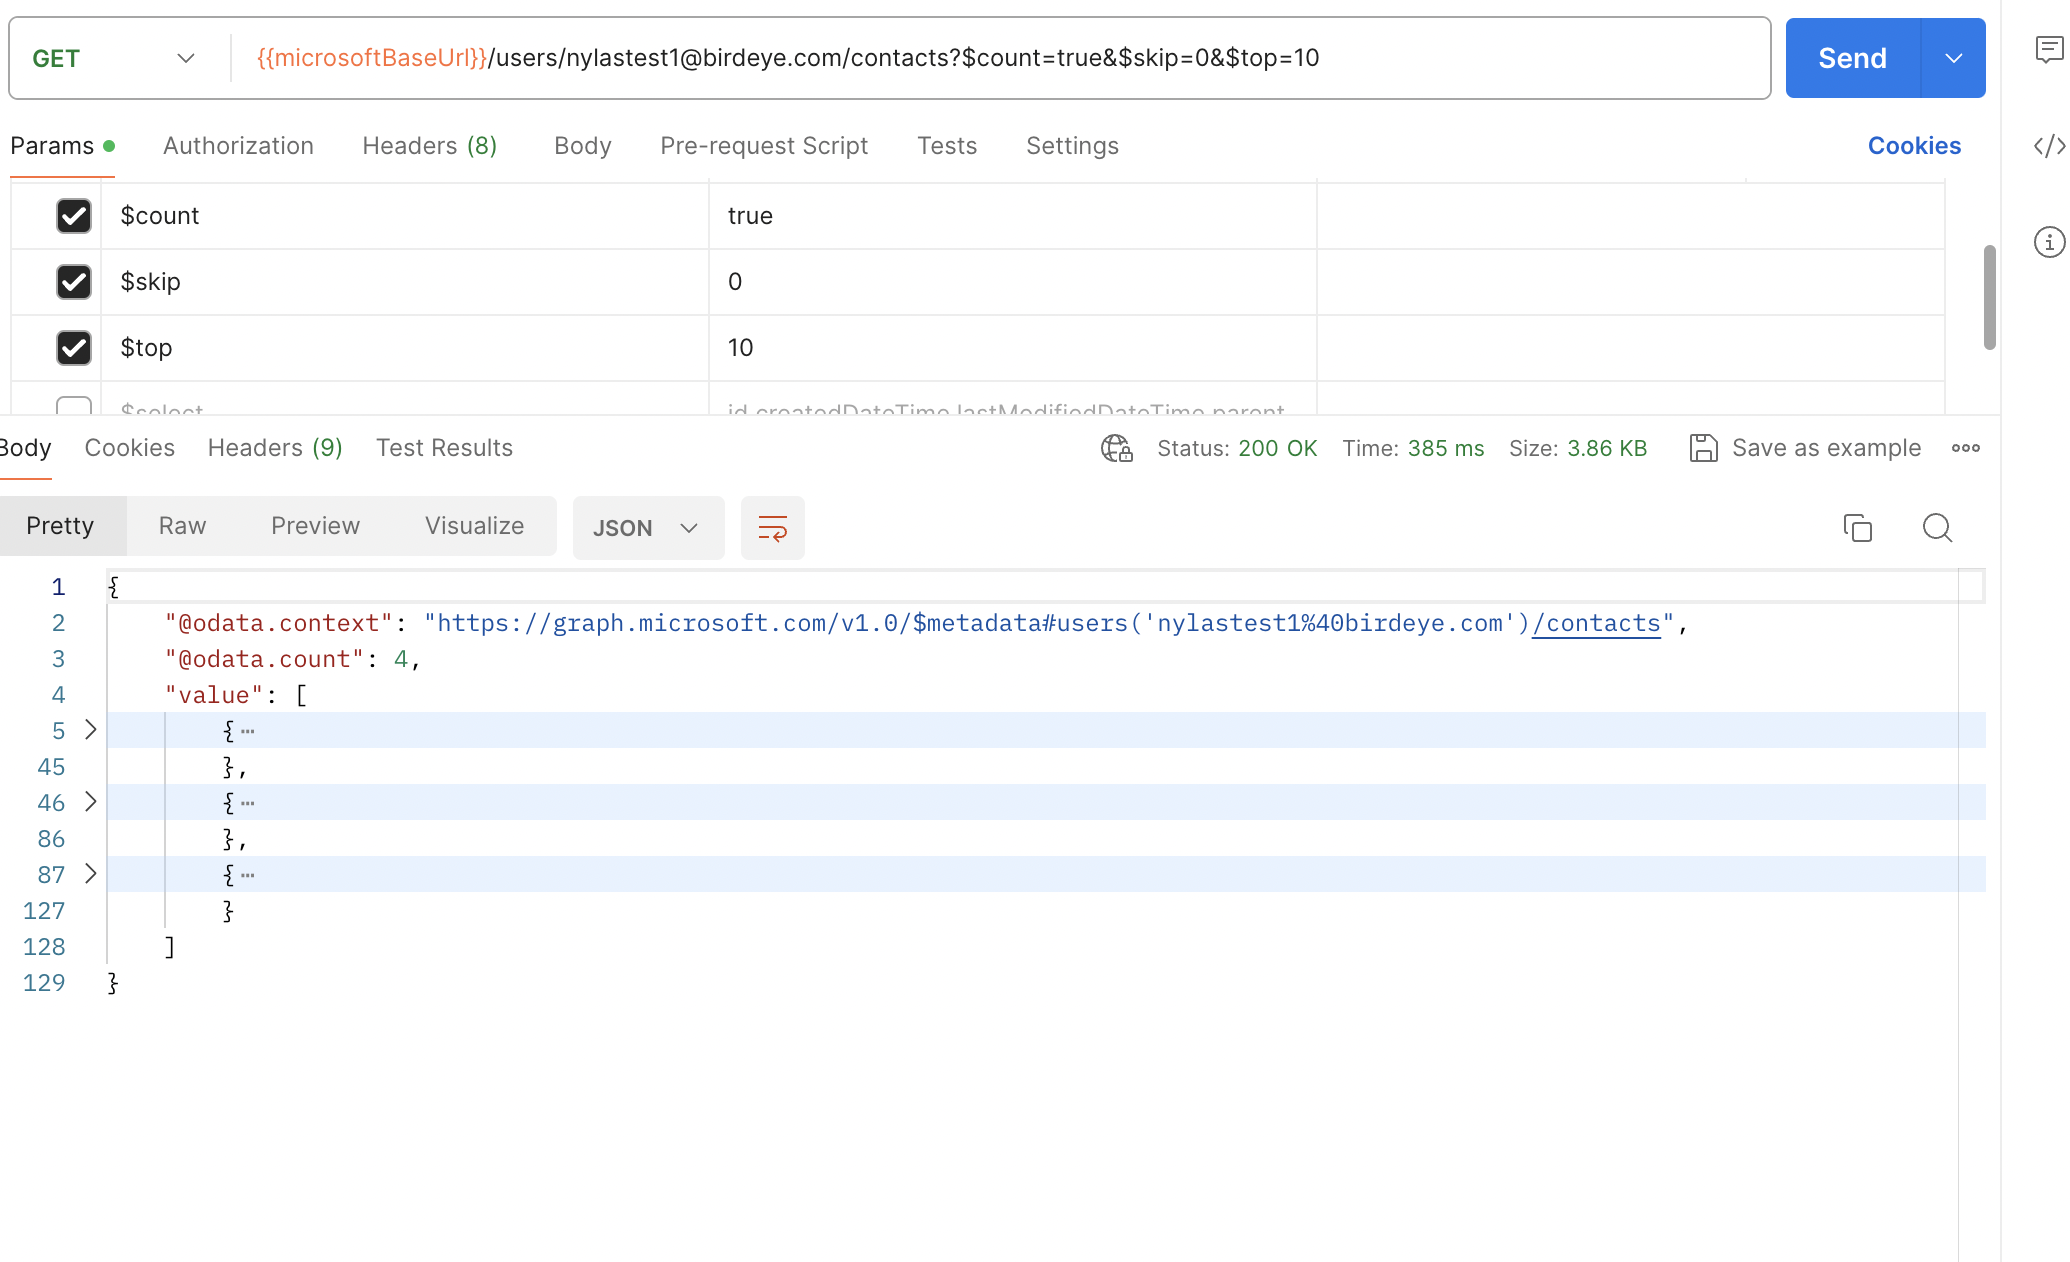The image size is (2070, 1262).
Task: Collapse the first JSON object on line 5
Action: [90, 730]
